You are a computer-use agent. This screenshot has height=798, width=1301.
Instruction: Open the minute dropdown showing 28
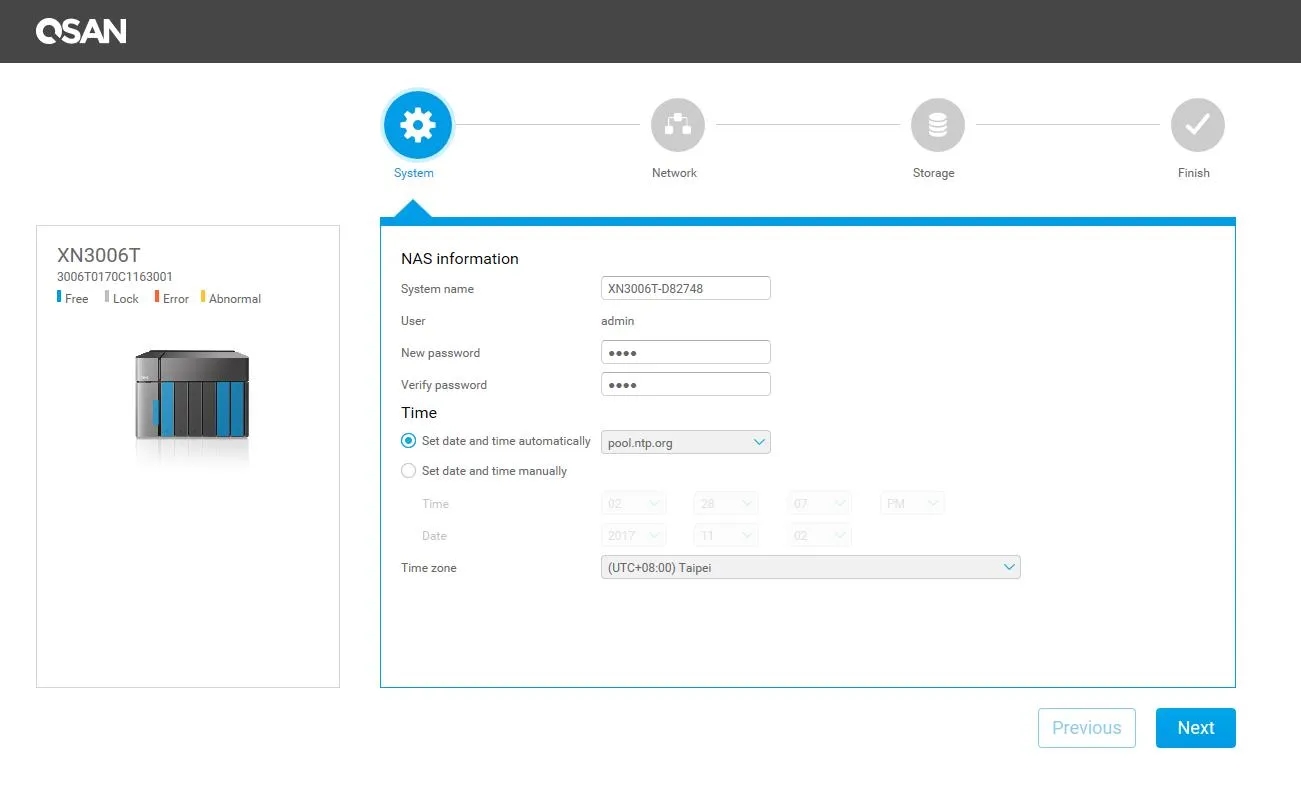(x=726, y=504)
